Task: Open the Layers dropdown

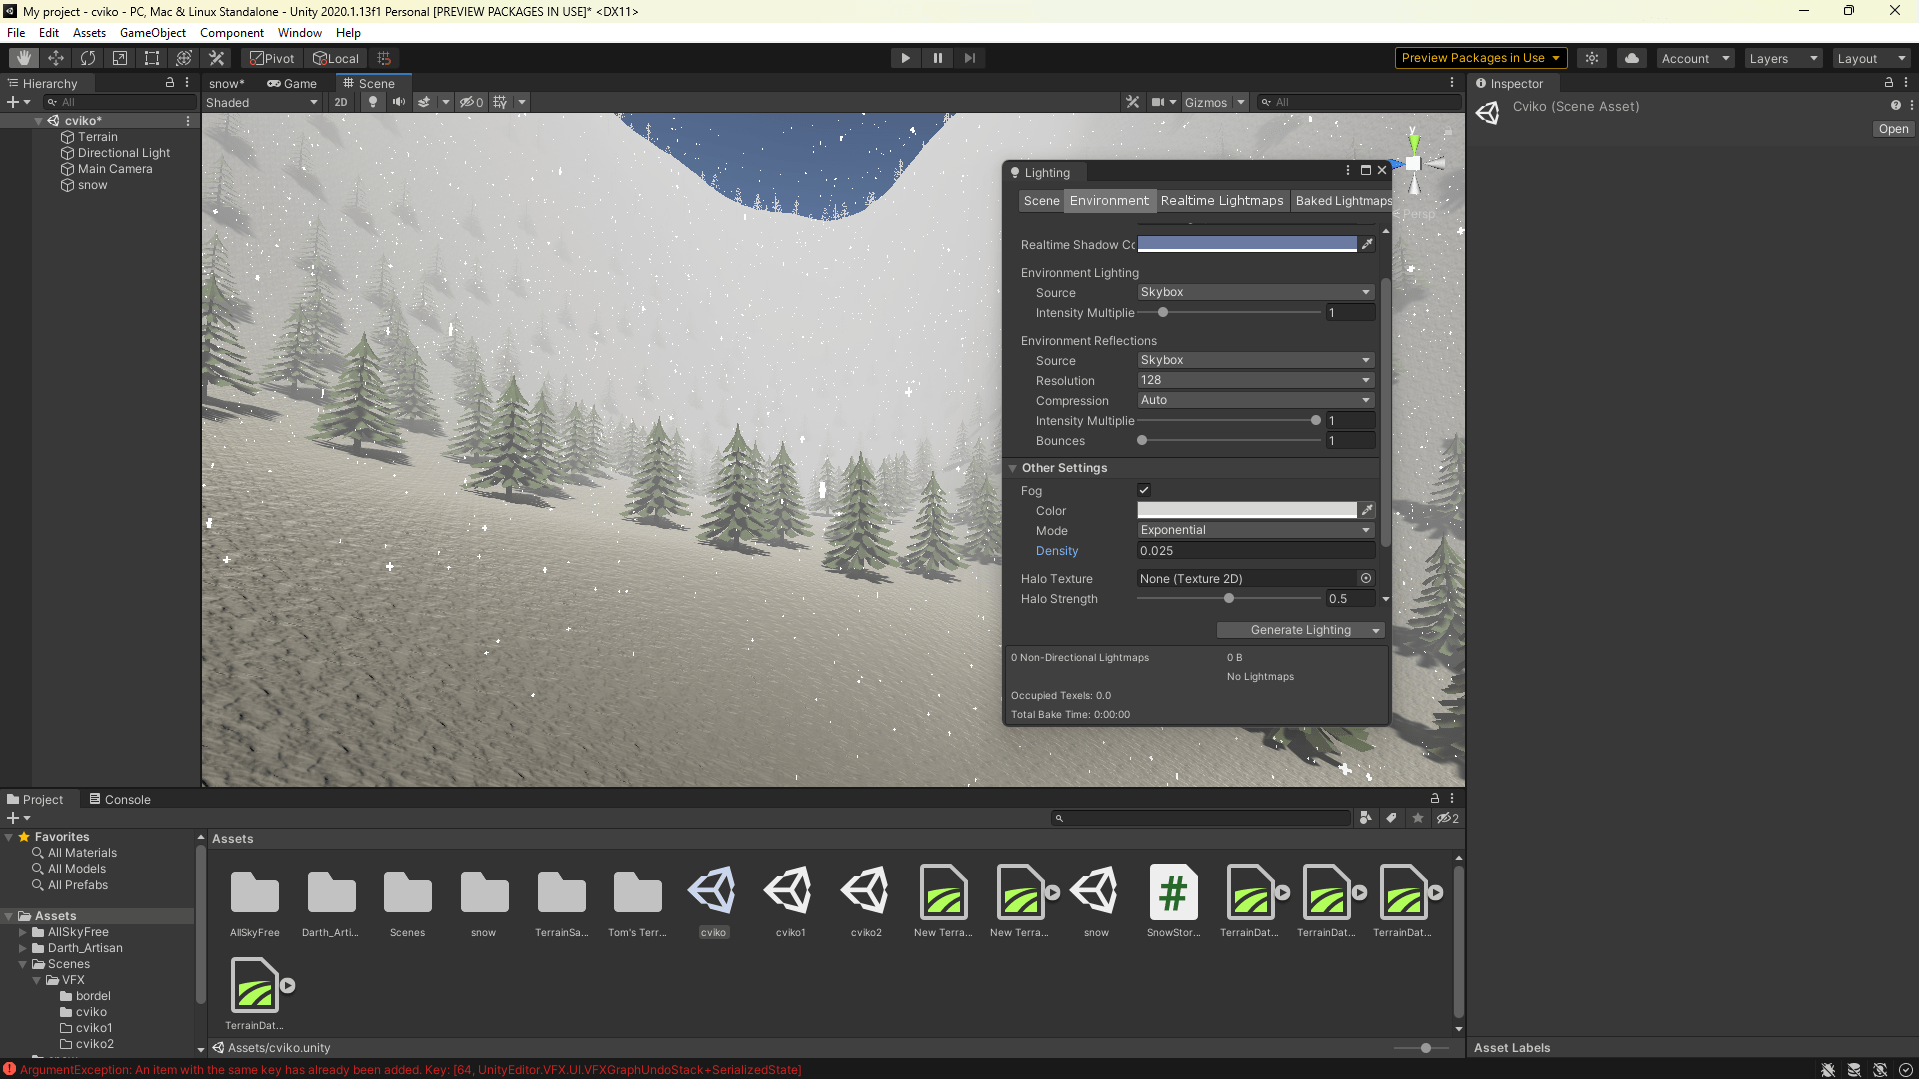Action: pos(1783,58)
